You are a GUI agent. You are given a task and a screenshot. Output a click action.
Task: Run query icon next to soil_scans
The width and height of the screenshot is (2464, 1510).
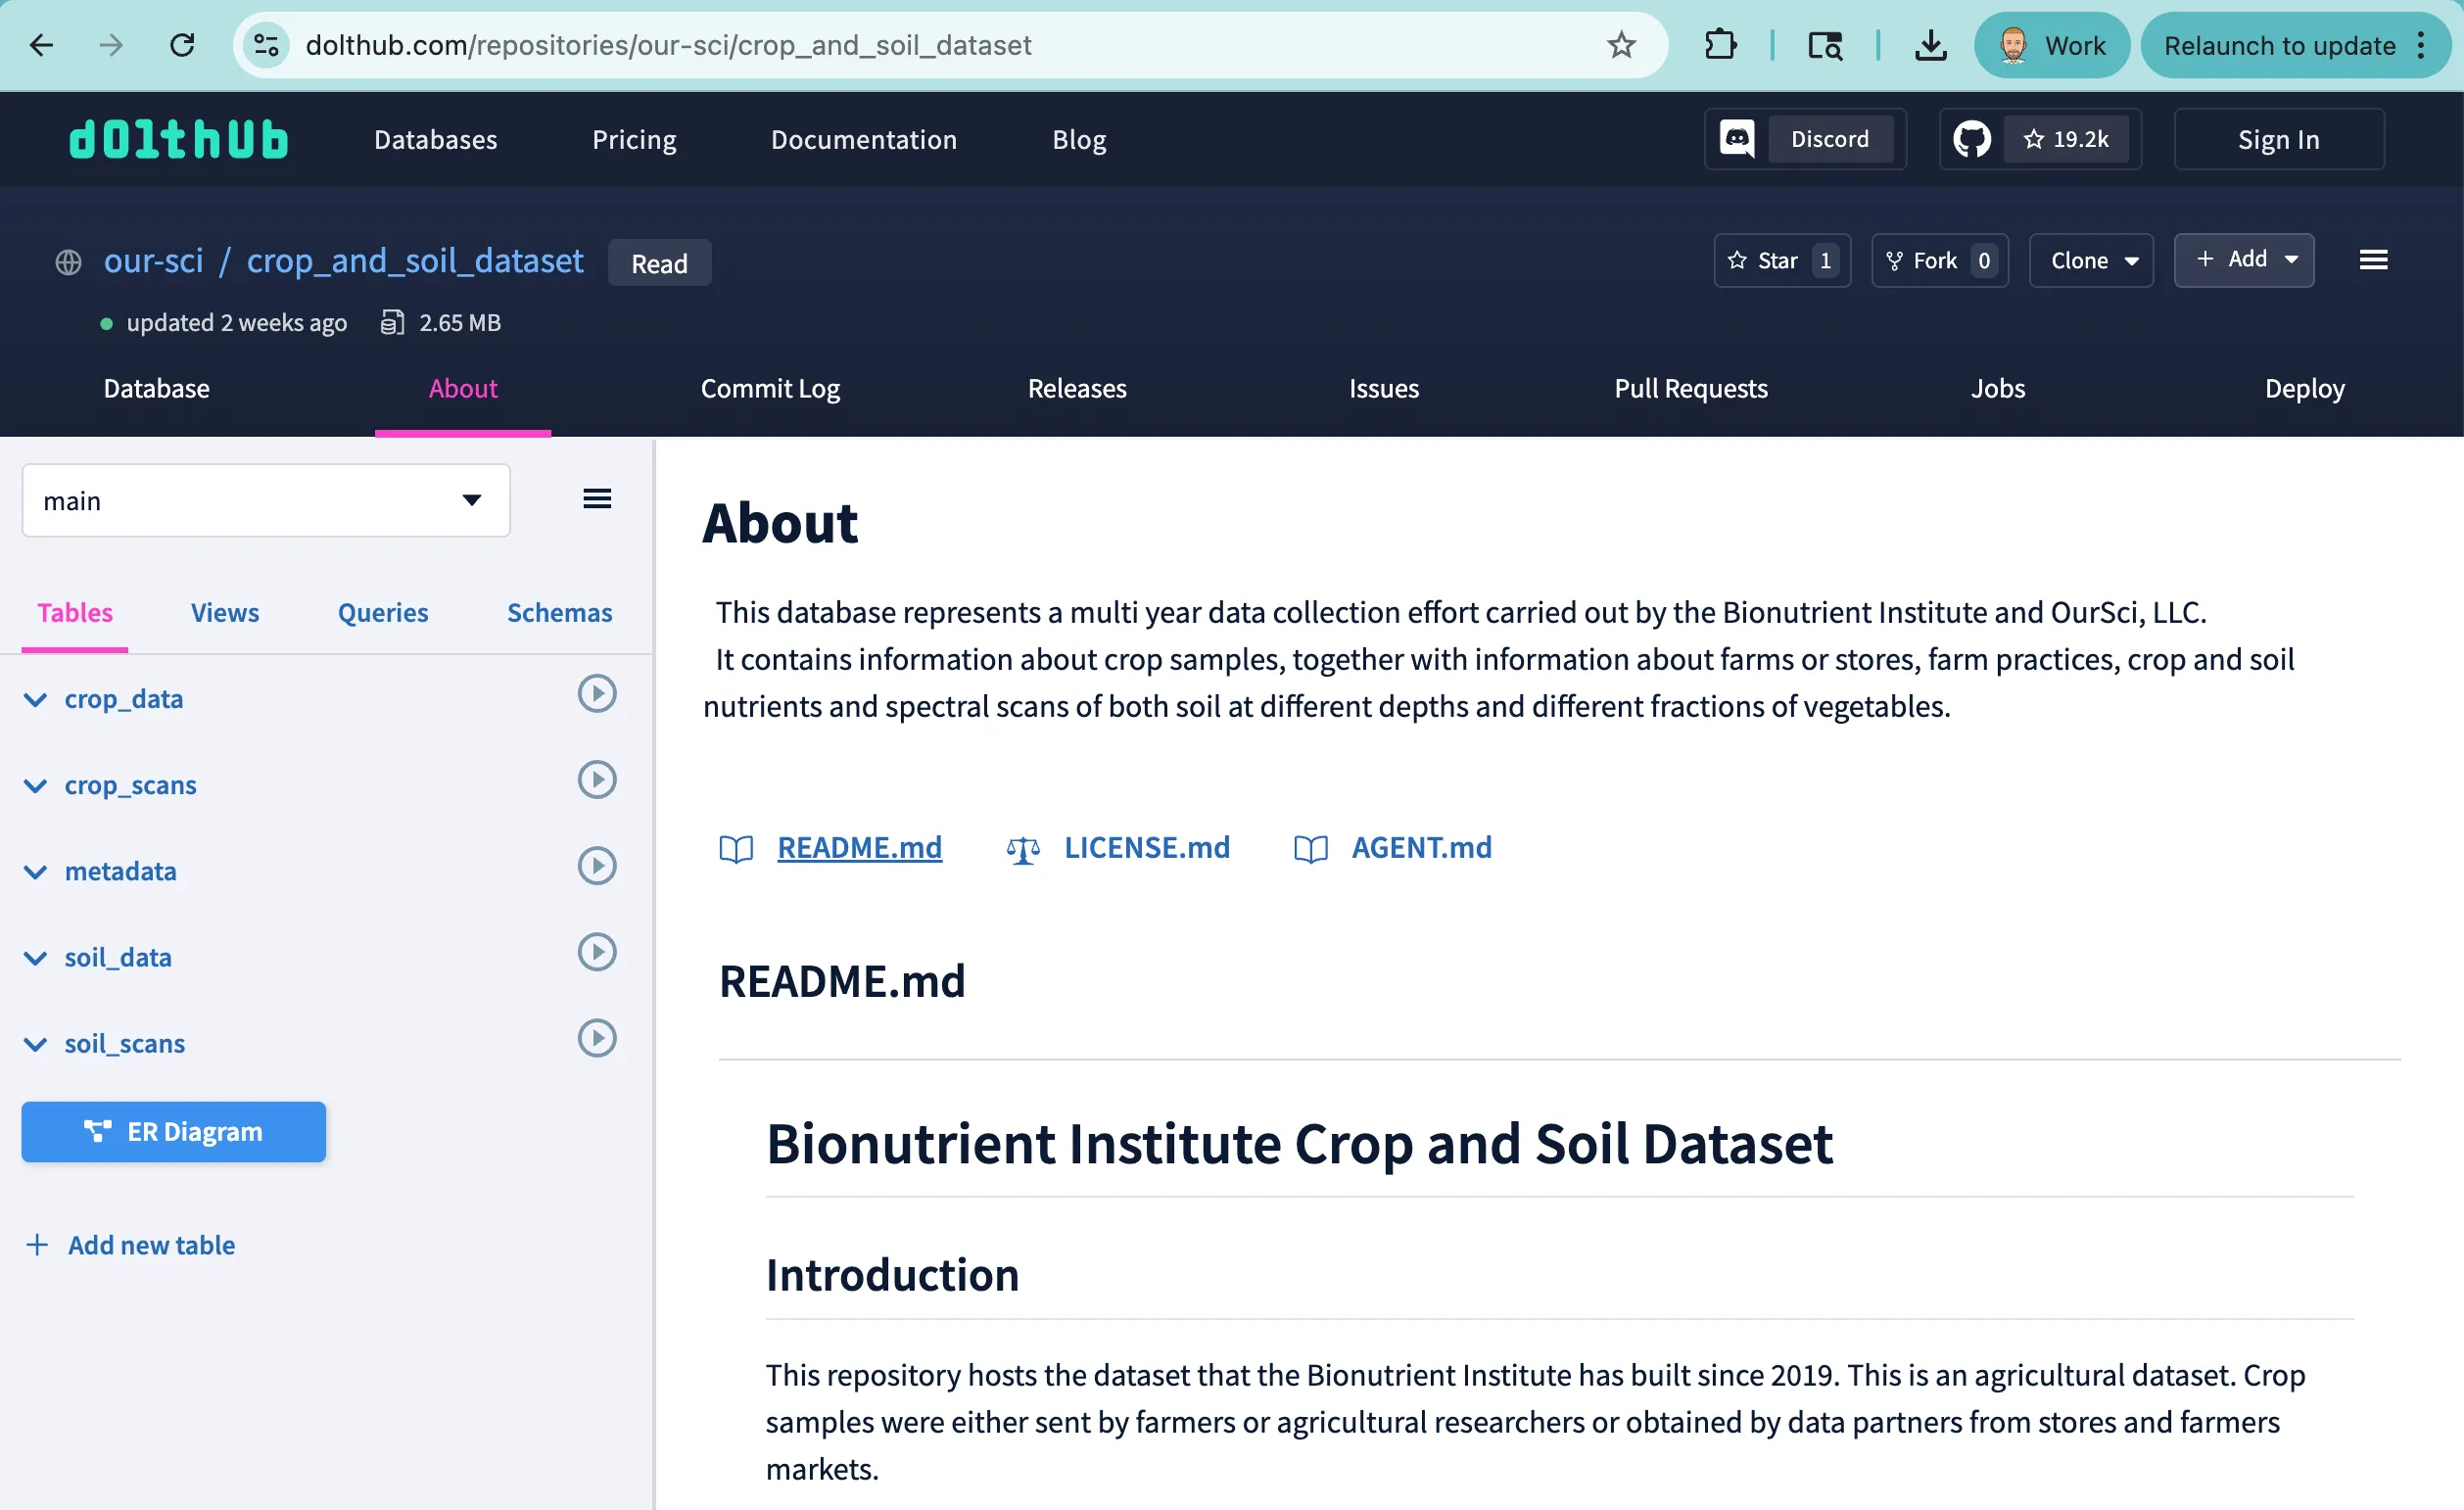596,1038
